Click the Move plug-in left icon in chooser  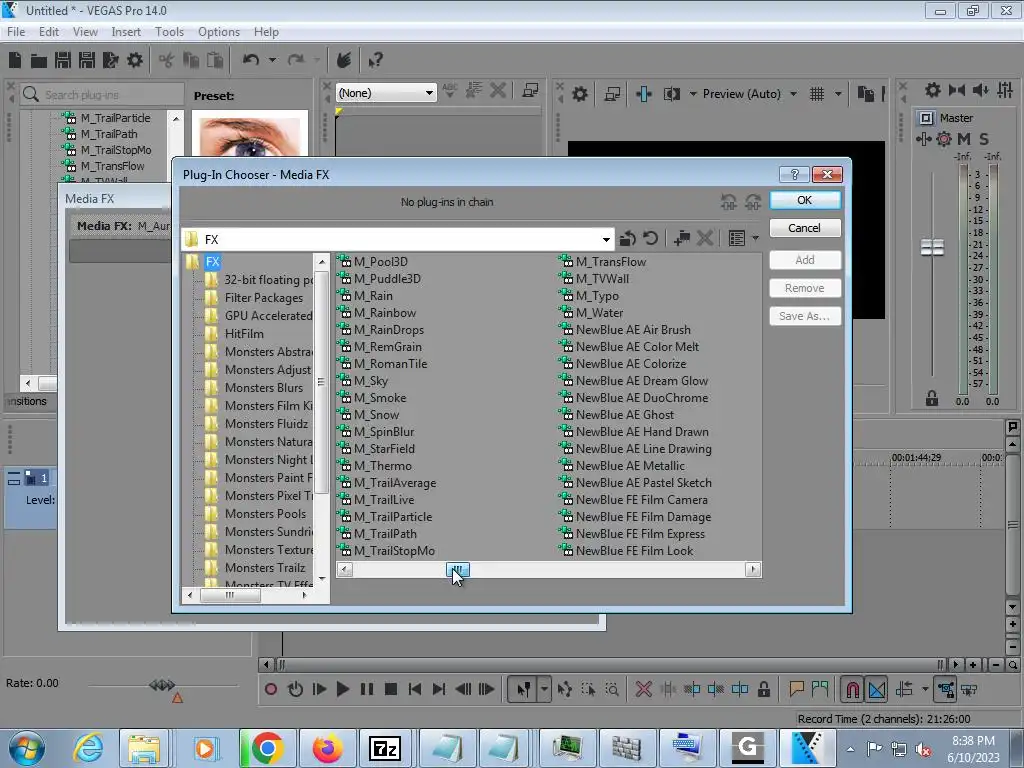click(x=729, y=202)
